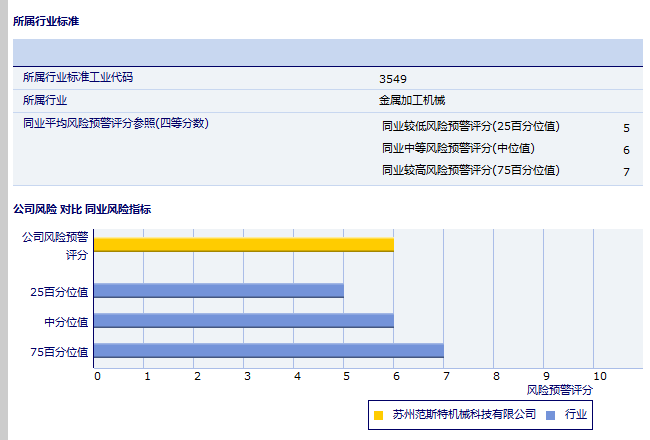Click the blue 75百分位值 bar
This screenshot has height=440, width=650.
(x=268, y=351)
